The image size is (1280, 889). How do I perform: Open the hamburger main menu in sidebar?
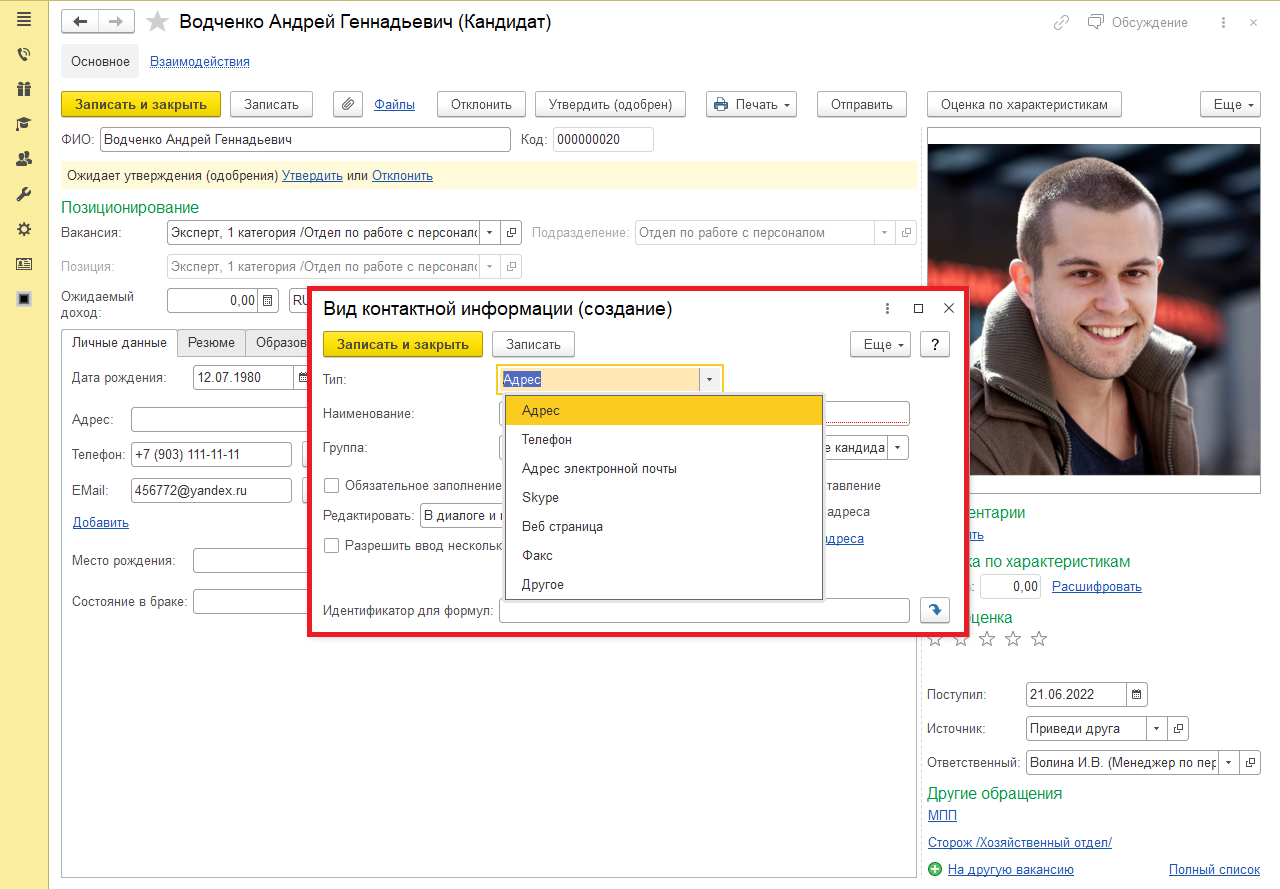tap(24, 19)
